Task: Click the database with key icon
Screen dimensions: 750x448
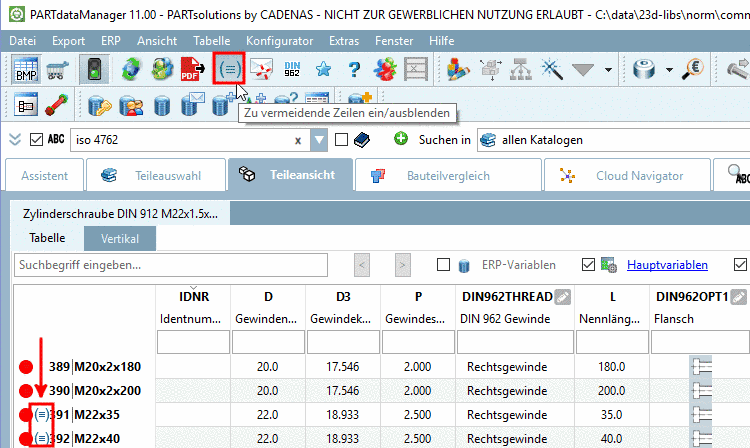Action: point(99,106)
